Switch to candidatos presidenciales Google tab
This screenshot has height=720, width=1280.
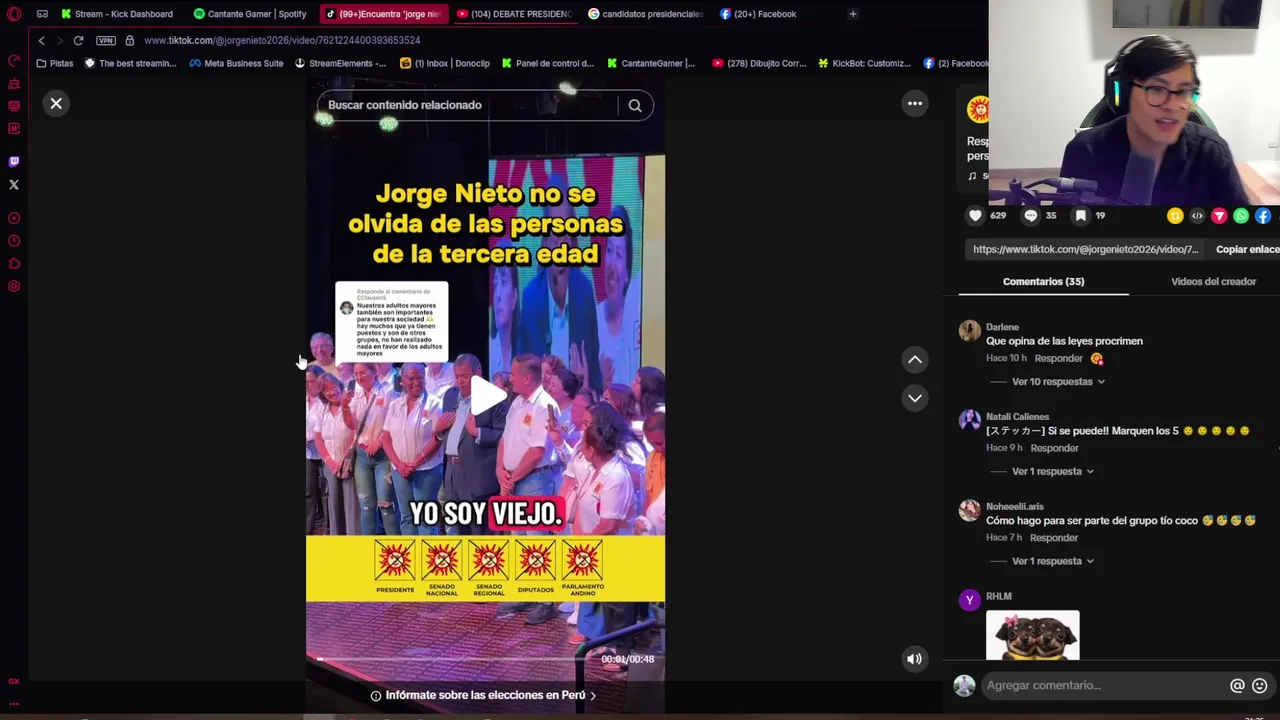coord(646,14)
